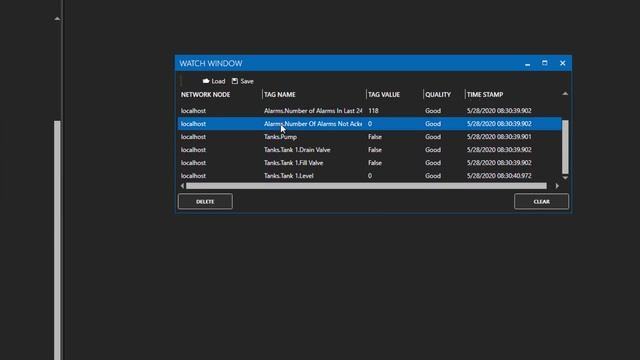The width and height of the screenshot is (640, 360).
Task: Click the table horizontal scrollbar thumb
Action: point(366,186)
